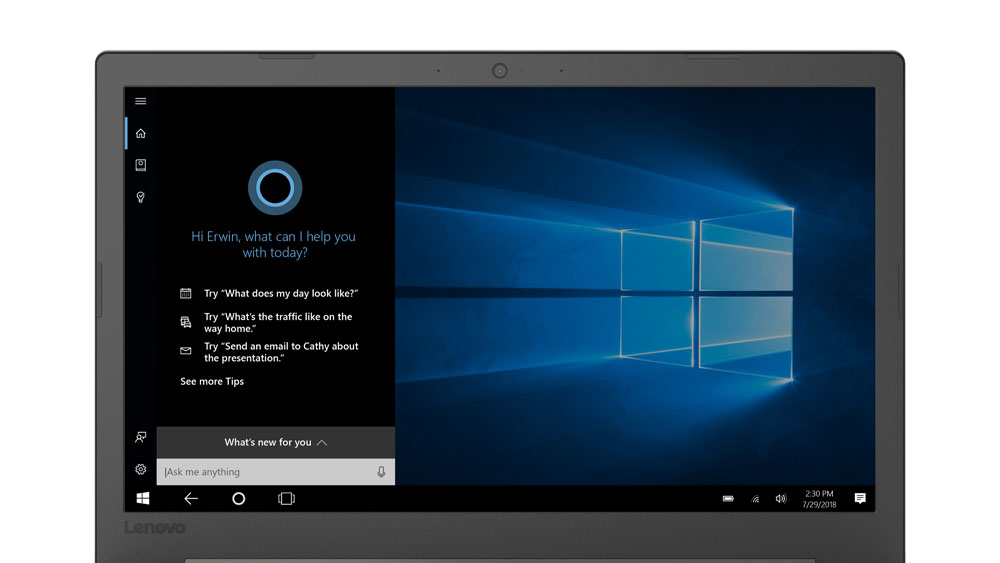Open the Windows Start button
Screen dimensions: 1000x563
(143, 499)
